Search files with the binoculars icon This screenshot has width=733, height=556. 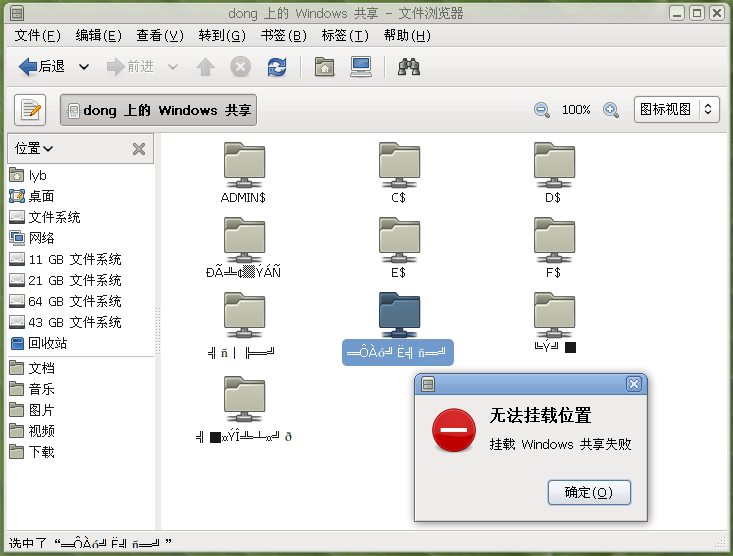409,67
